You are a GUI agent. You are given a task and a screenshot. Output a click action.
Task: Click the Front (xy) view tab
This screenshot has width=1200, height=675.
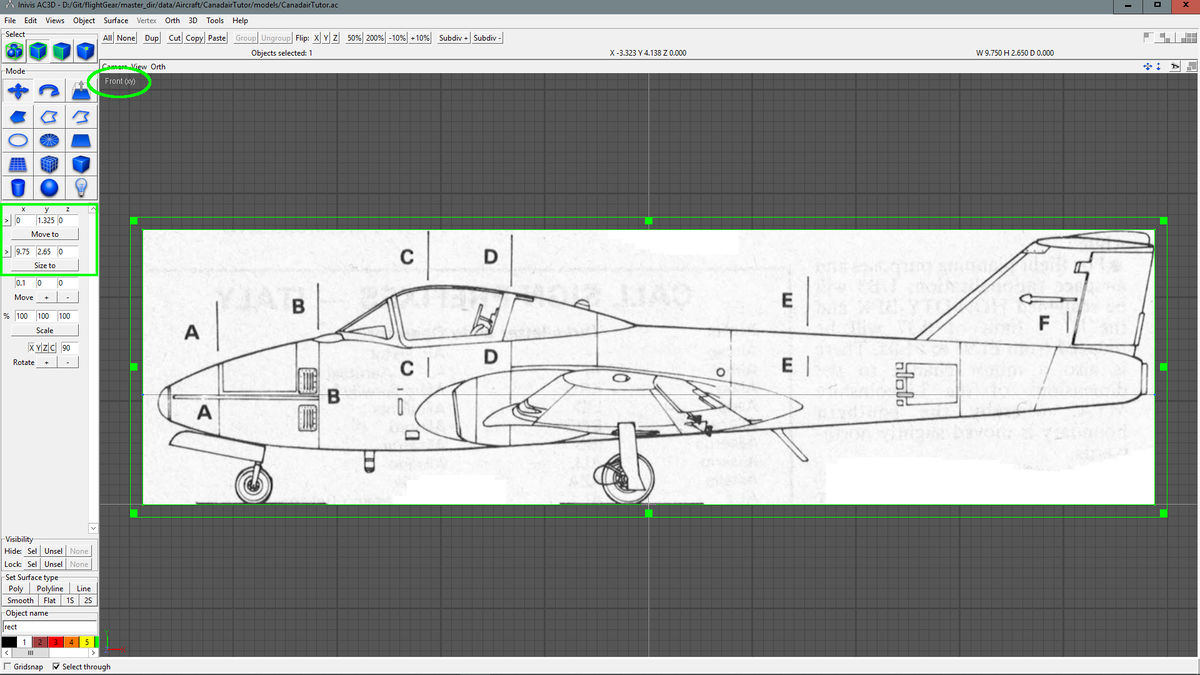[120, 81]
